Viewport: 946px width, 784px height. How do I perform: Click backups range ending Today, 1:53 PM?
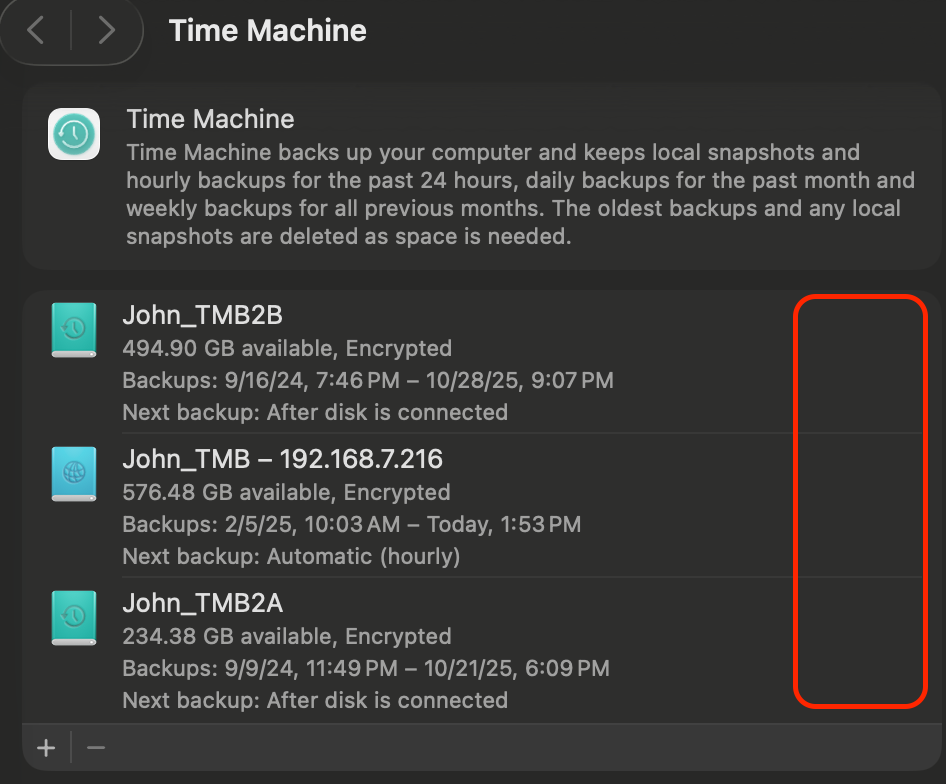(352, 524)
